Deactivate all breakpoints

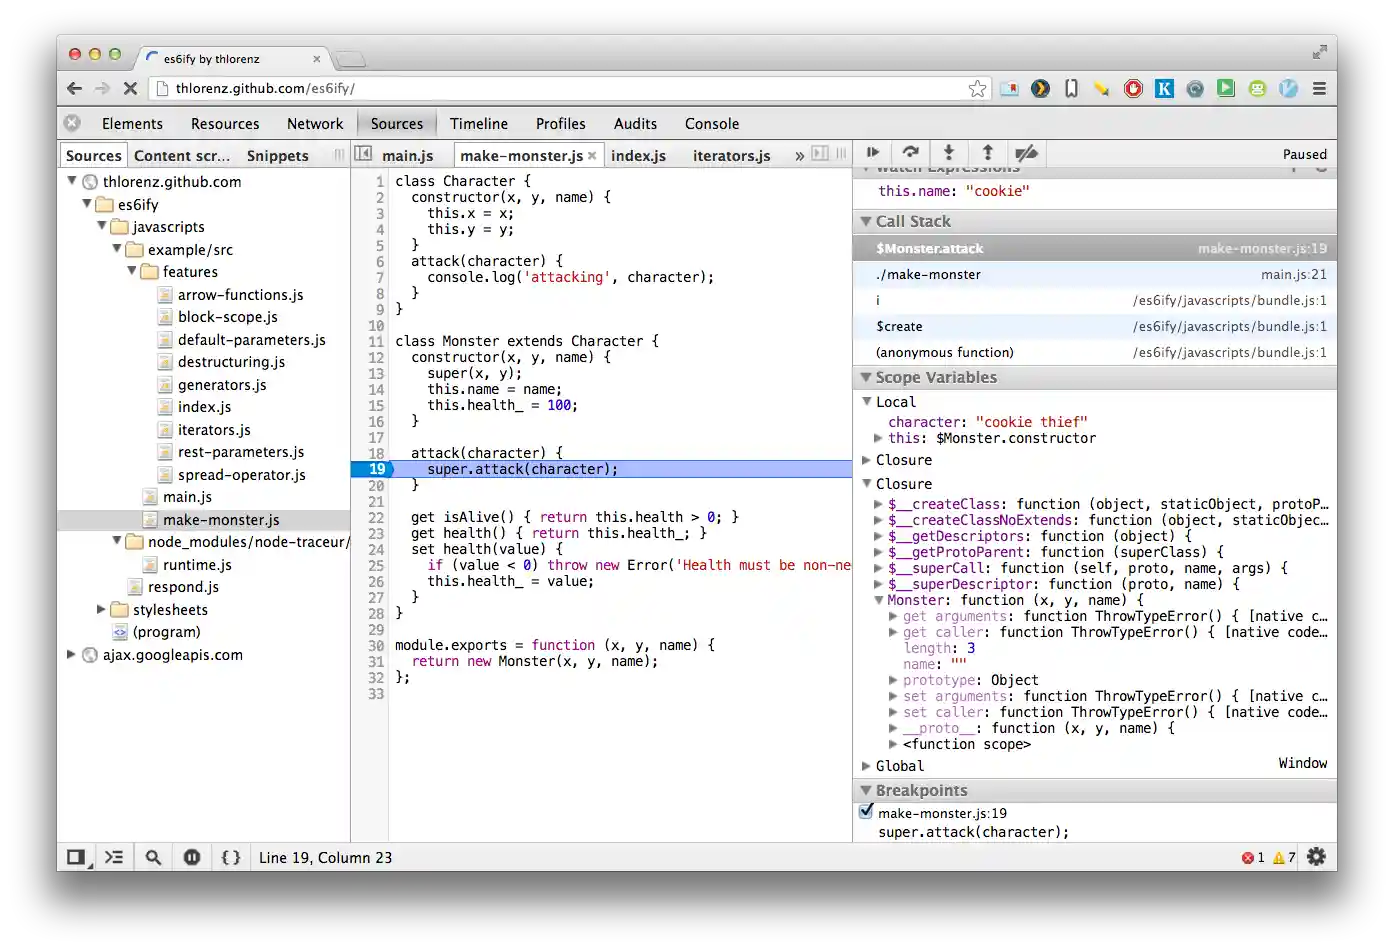pos(1027,153)
